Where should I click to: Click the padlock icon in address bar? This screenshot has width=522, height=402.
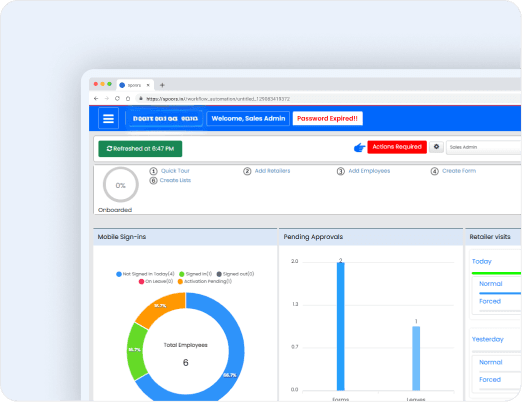click(x=141, y=99)
